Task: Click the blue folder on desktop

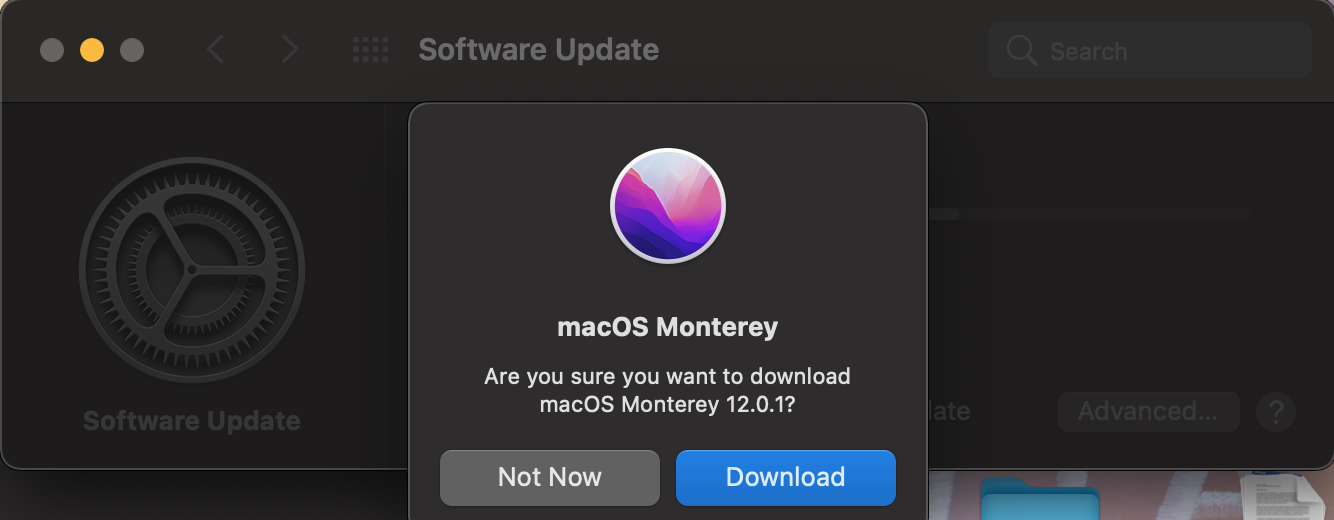Action: point(1040,500)
